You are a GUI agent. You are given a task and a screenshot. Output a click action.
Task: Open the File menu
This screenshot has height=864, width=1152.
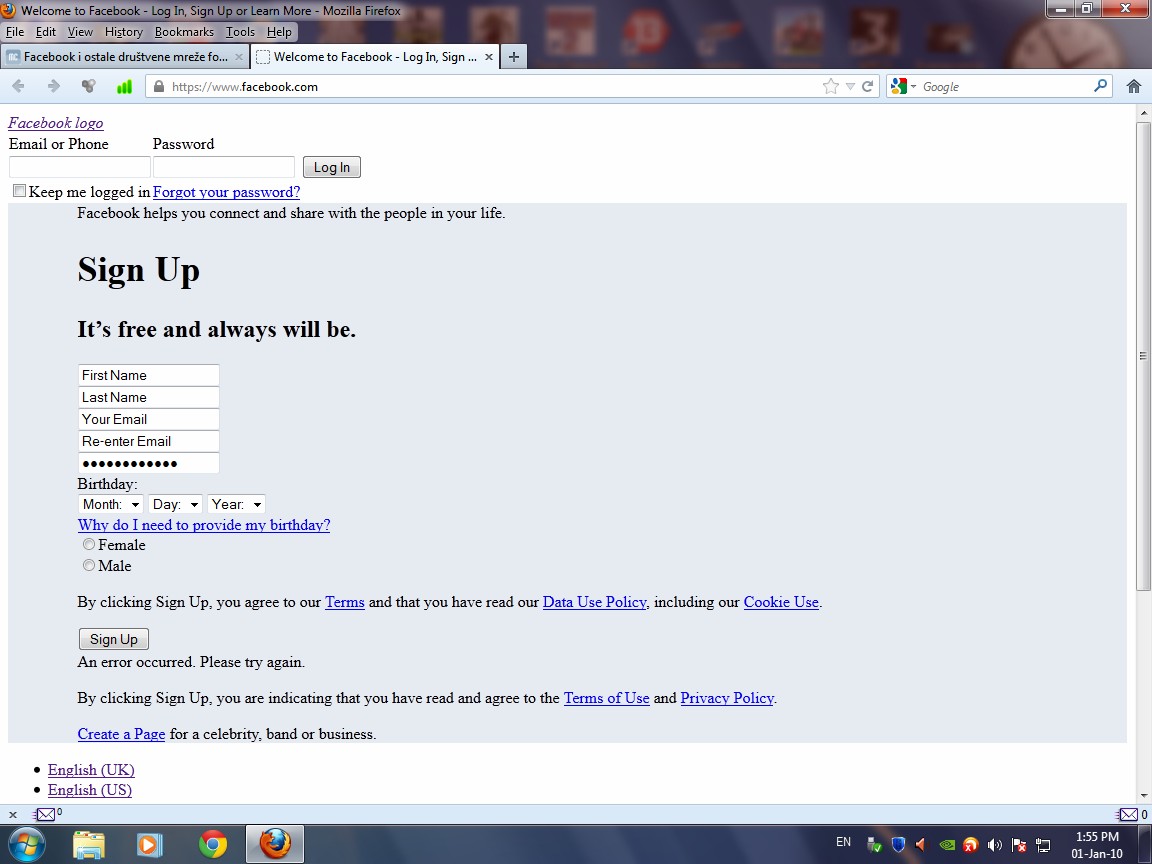(x=15, y=32)
